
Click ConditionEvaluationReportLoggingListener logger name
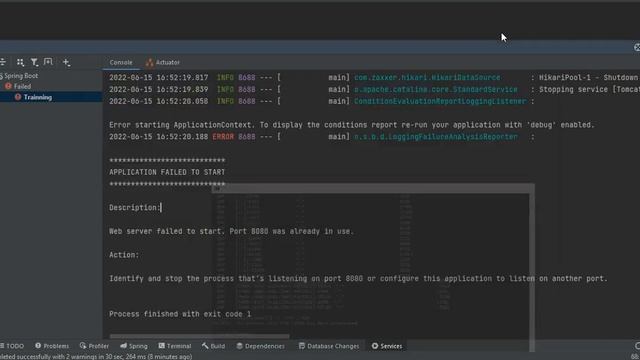pos(440,101)
